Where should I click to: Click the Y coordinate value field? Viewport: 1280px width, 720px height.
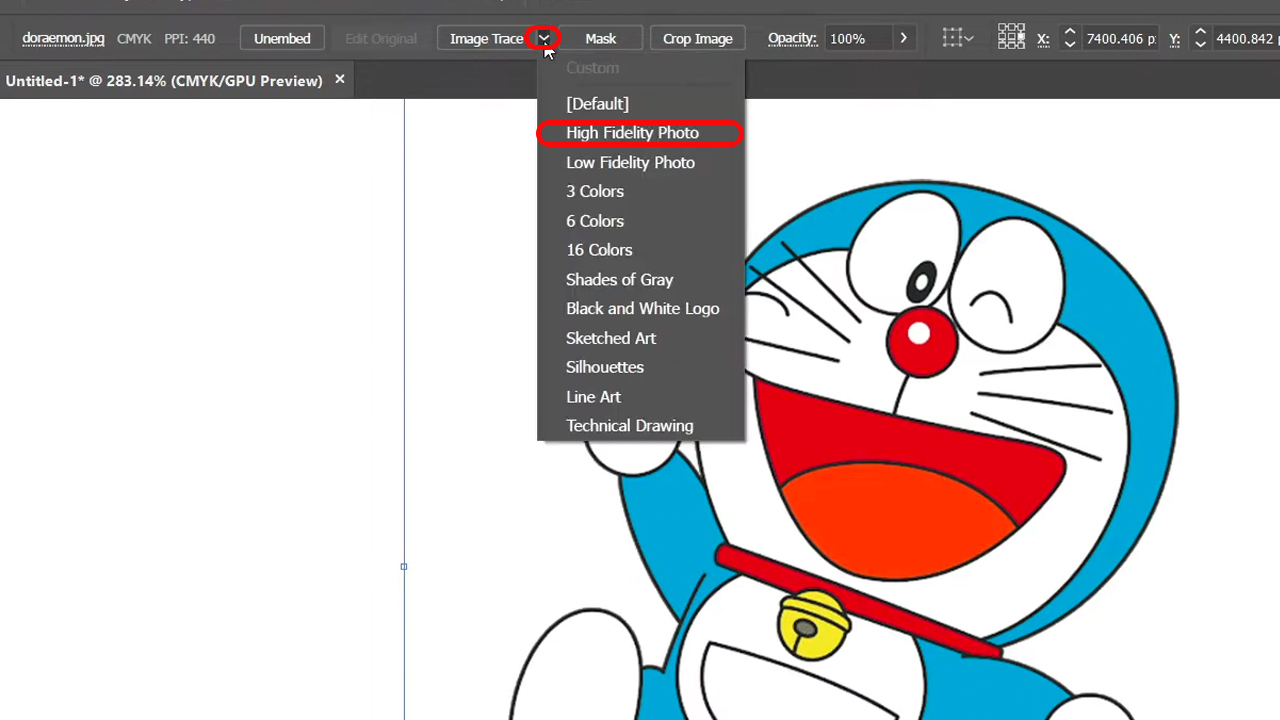pos(1246,38)
